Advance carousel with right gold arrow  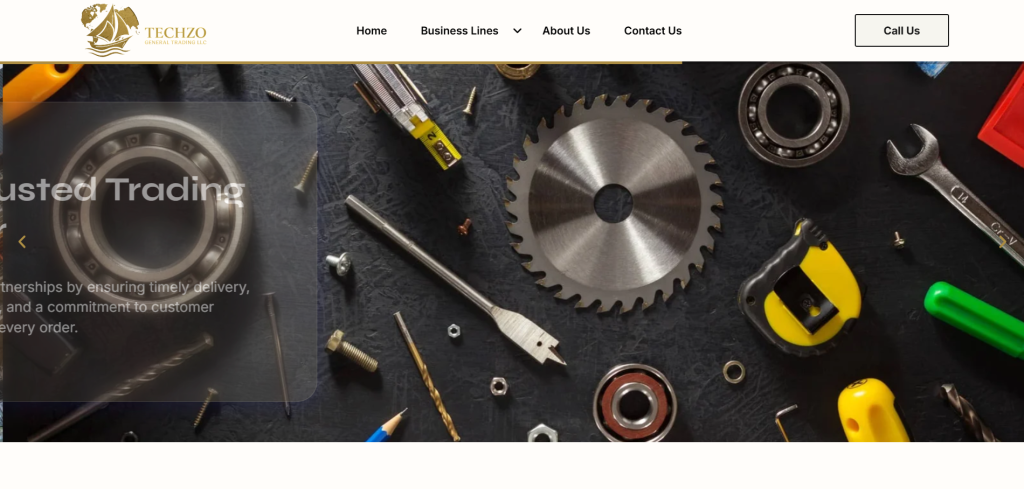click(1002, 242)
